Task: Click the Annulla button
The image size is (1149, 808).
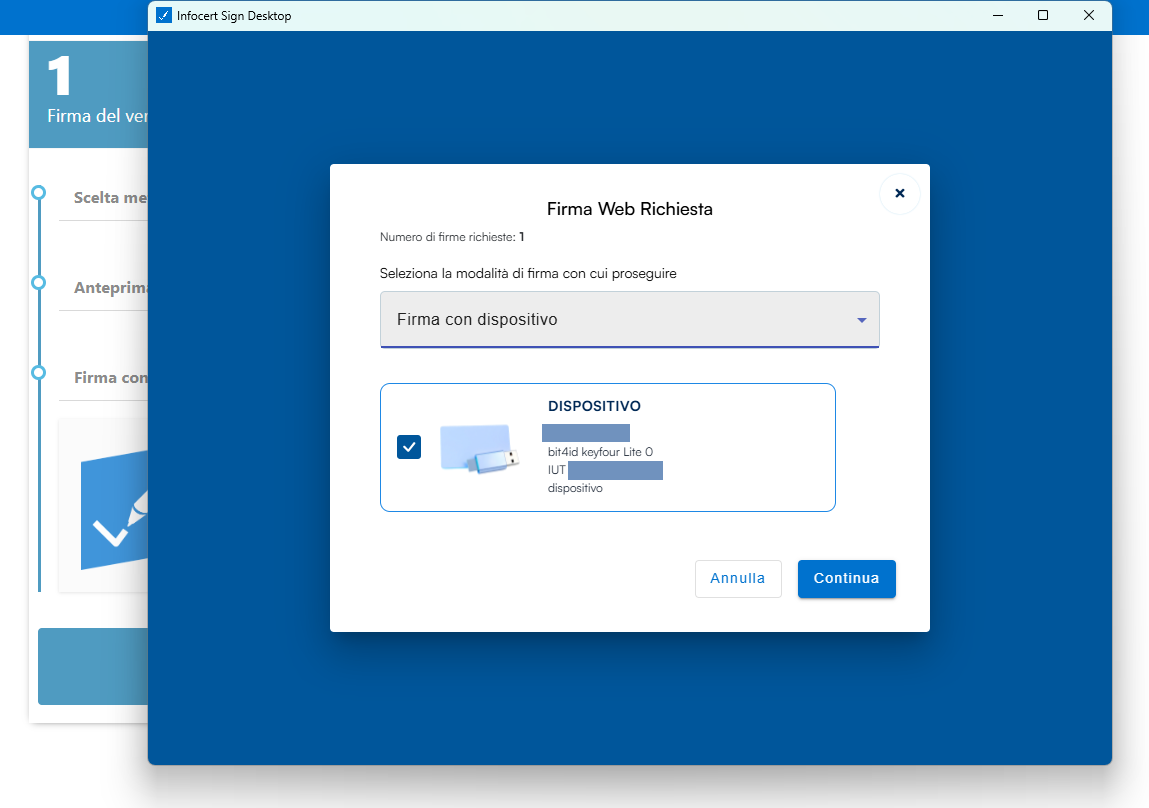Action: tap(738, 579)
